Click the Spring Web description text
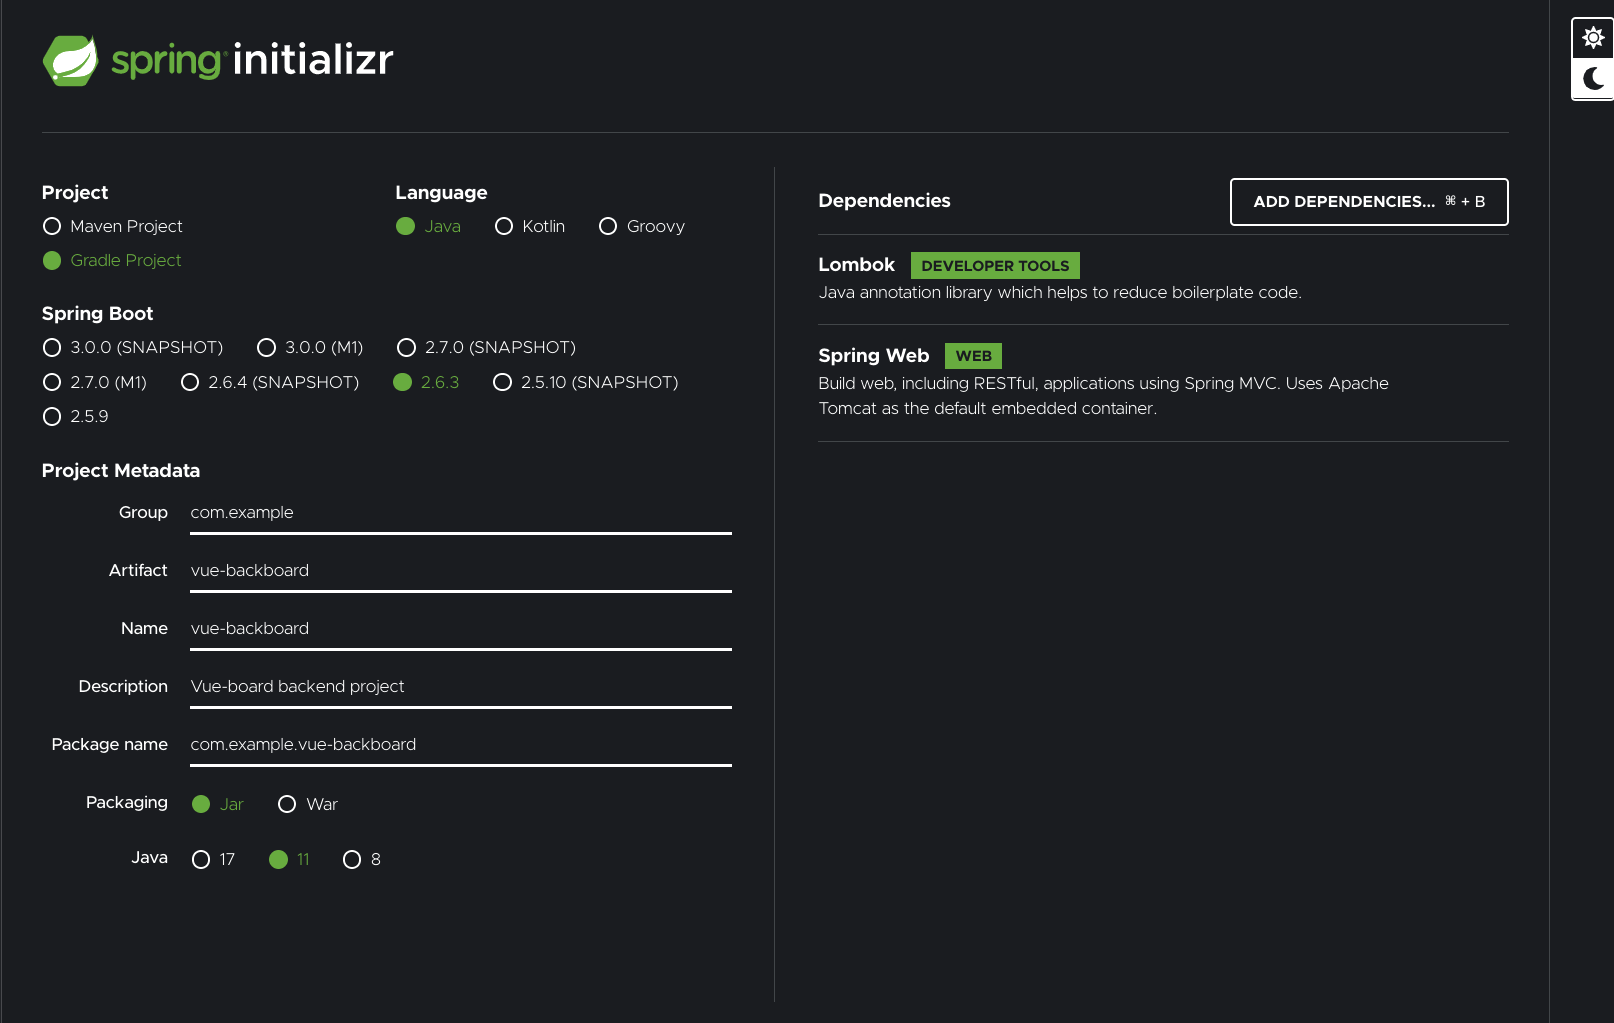Image resolution: width=1614 pixels, height=1023 pixels. point(1103,396)
